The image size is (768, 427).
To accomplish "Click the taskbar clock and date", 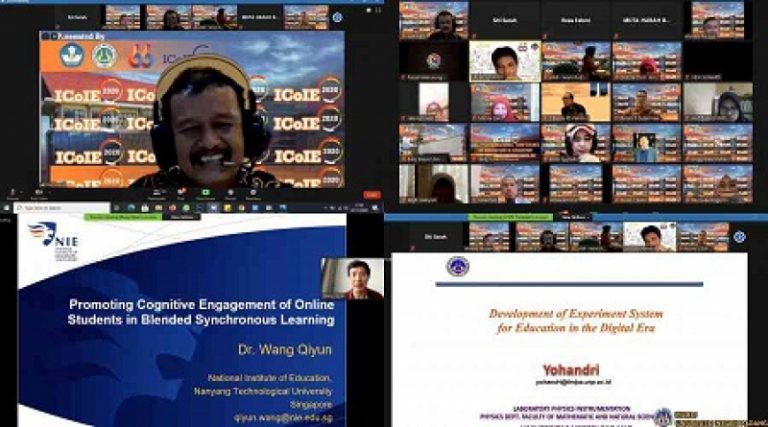I will pyautogui.click(x=360, y=208).
